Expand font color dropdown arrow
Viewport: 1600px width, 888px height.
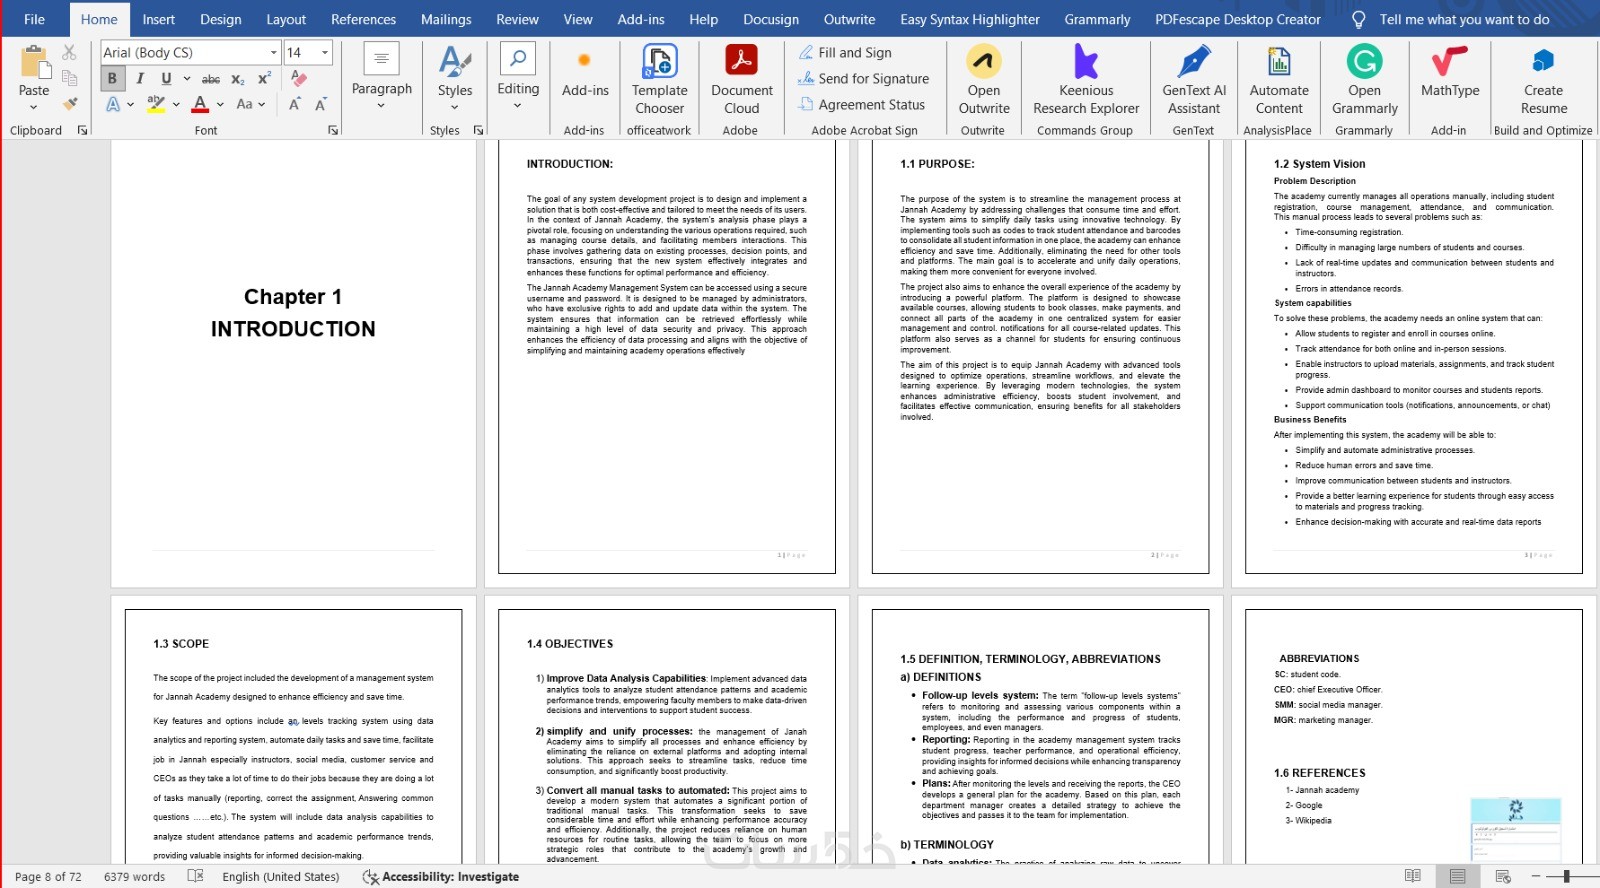pyautogui.click(x=220, y=104)
